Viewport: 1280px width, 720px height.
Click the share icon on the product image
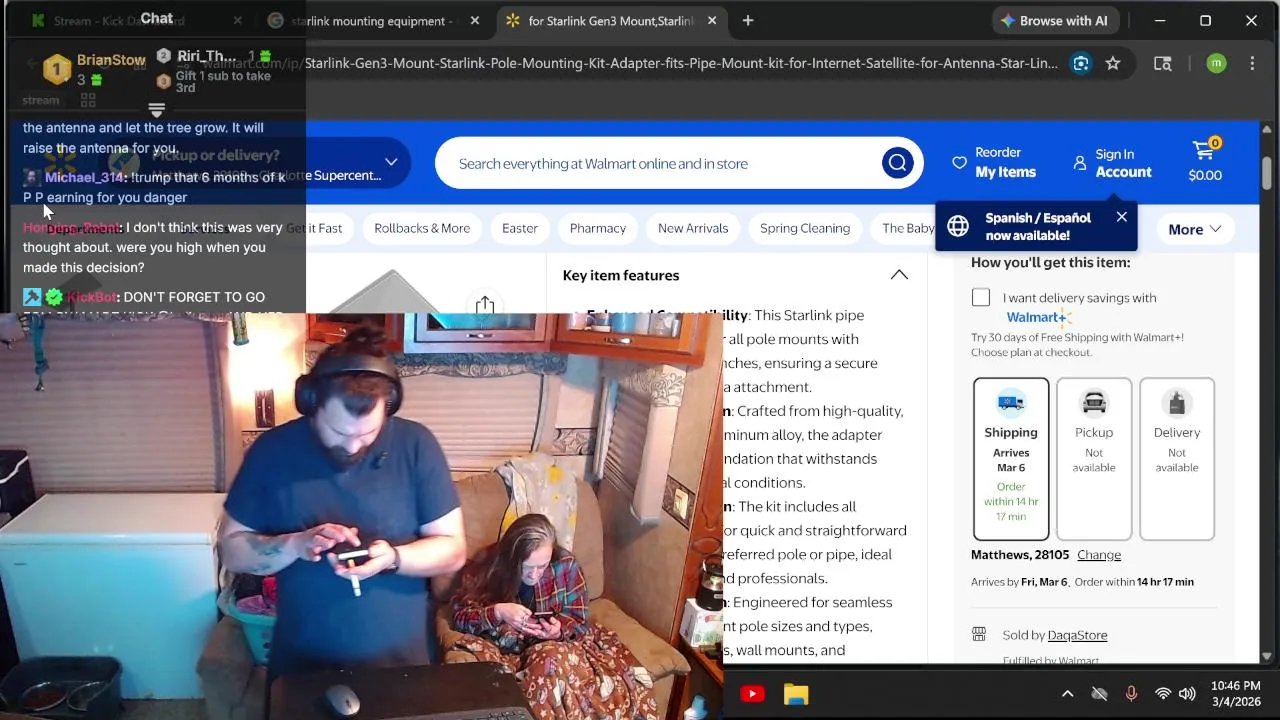point(485,304)
